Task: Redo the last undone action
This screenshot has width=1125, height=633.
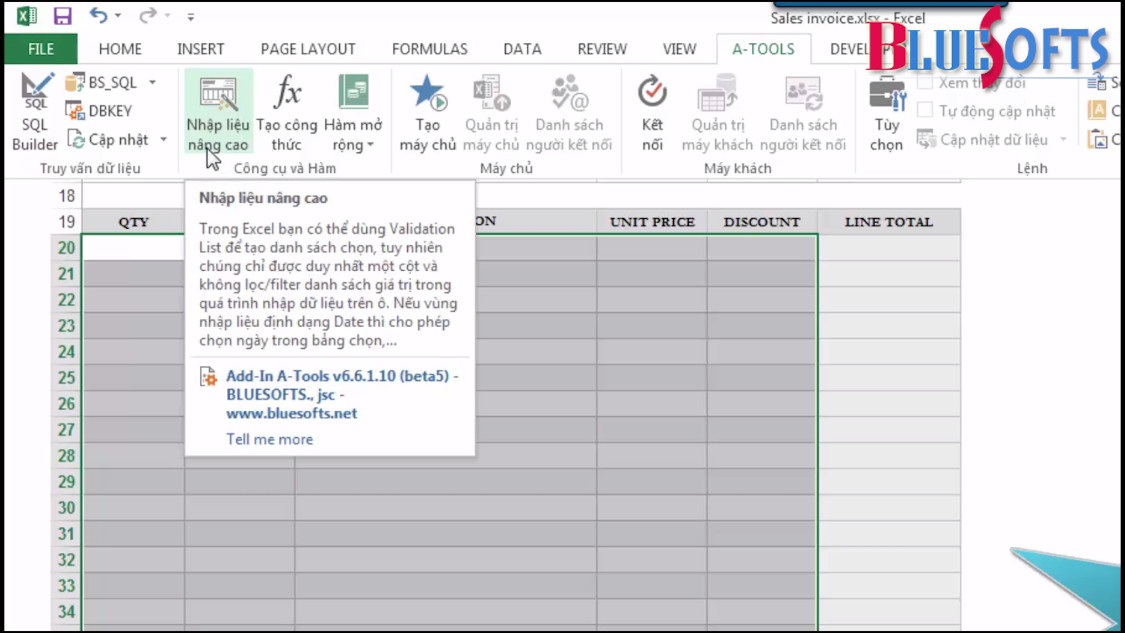Action: 147,15
